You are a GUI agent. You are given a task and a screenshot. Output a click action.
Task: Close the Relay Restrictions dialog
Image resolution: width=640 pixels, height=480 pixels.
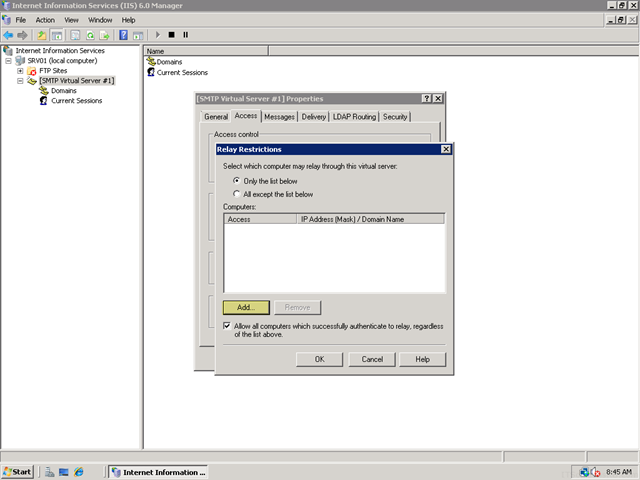pyautogui.click(x=446, y=149)
